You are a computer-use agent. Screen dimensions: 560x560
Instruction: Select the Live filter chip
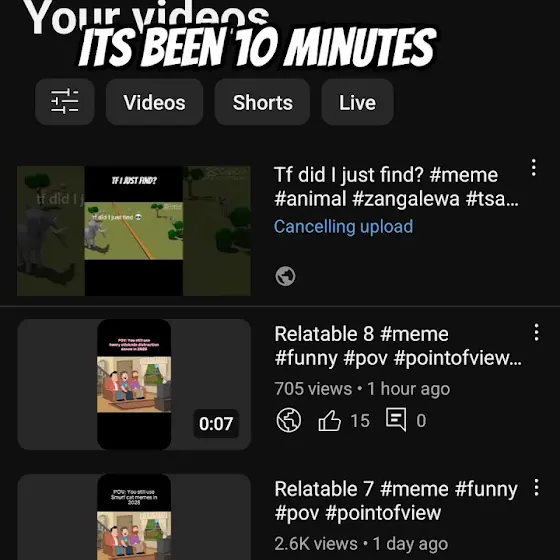pos(358,102)
